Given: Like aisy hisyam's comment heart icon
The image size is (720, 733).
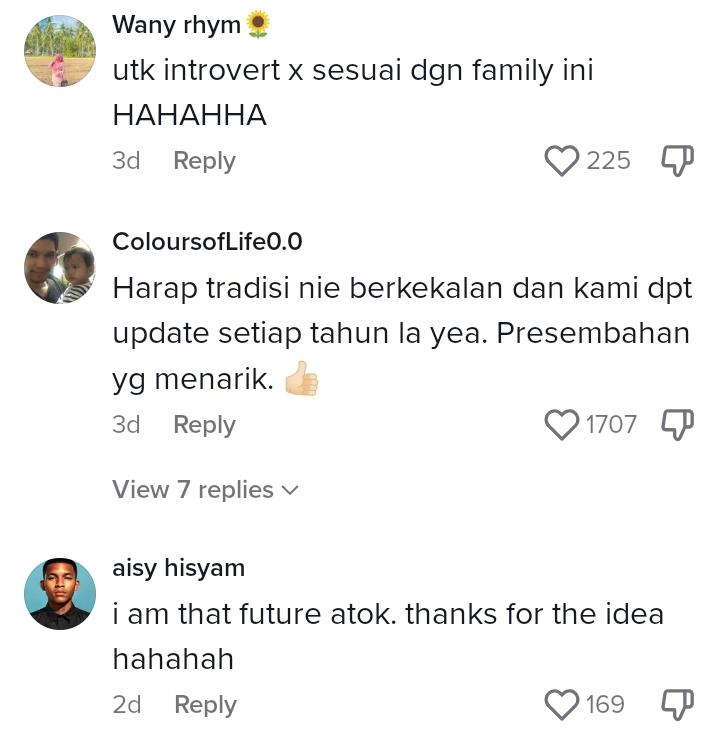Looking at the screenshot, I should [x=562, y=705].
